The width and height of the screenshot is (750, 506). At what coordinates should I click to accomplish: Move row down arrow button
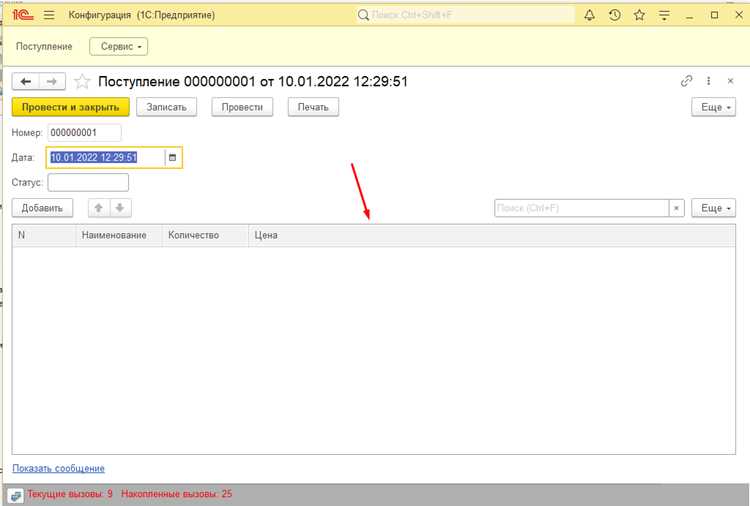[x=120, y=208]
